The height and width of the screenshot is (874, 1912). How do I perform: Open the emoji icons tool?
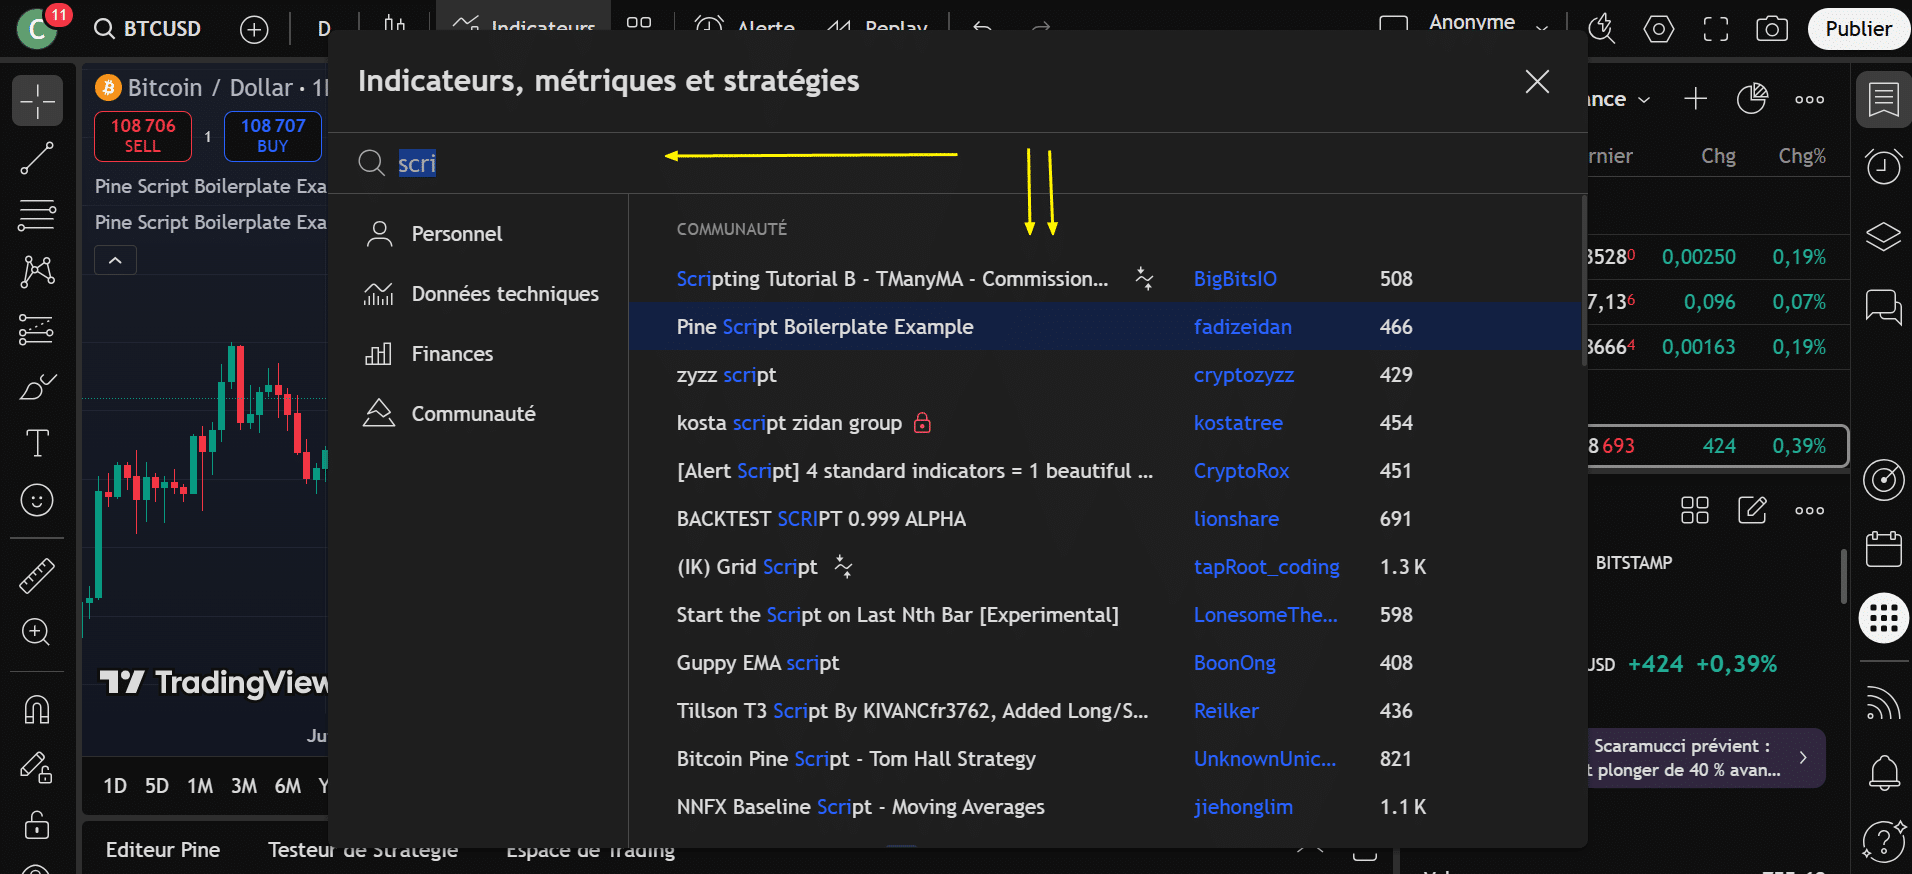pos(37,500)
